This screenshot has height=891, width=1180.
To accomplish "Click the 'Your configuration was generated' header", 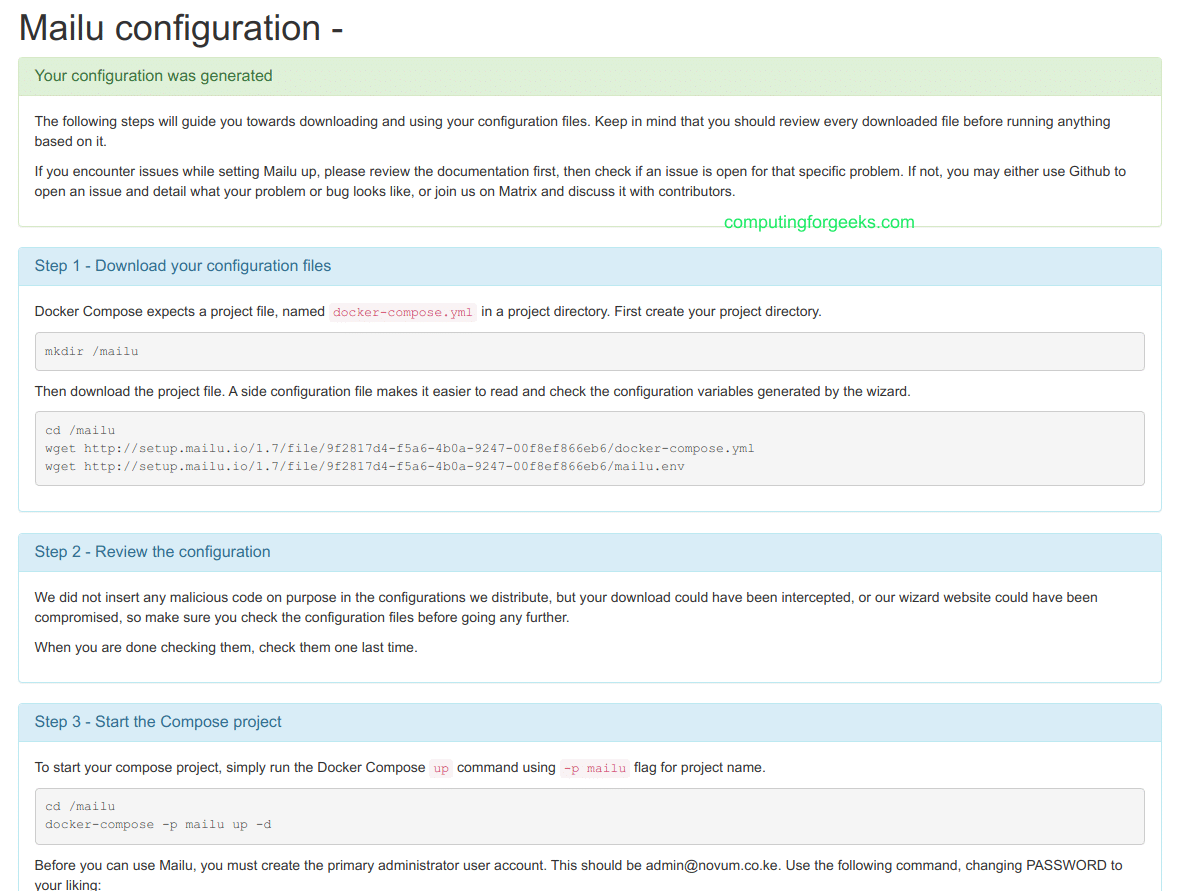I will pos(153,76).
